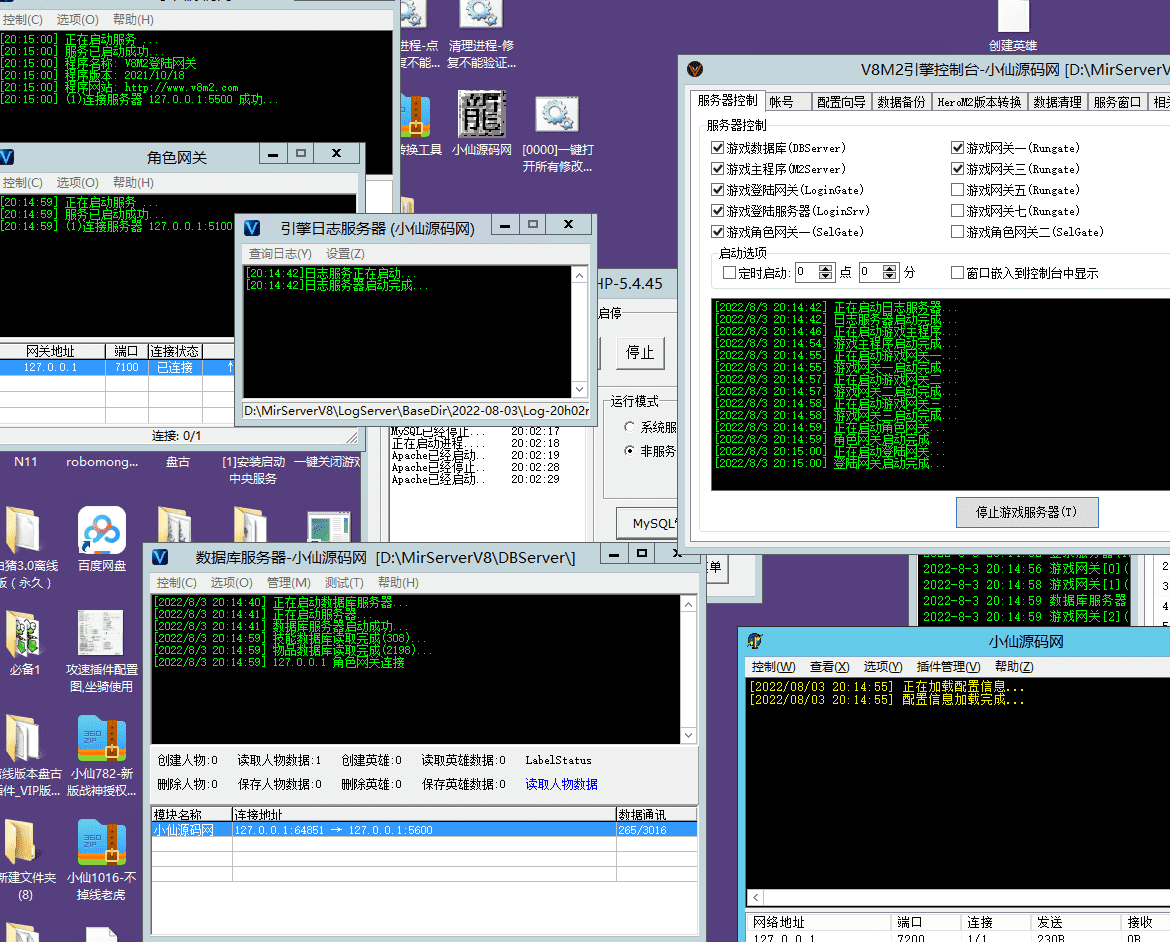Uncheck 游戏数据库(DBServer) checkbox
The width and height of the screenshot is (1170, 942).
click(718, 148)
